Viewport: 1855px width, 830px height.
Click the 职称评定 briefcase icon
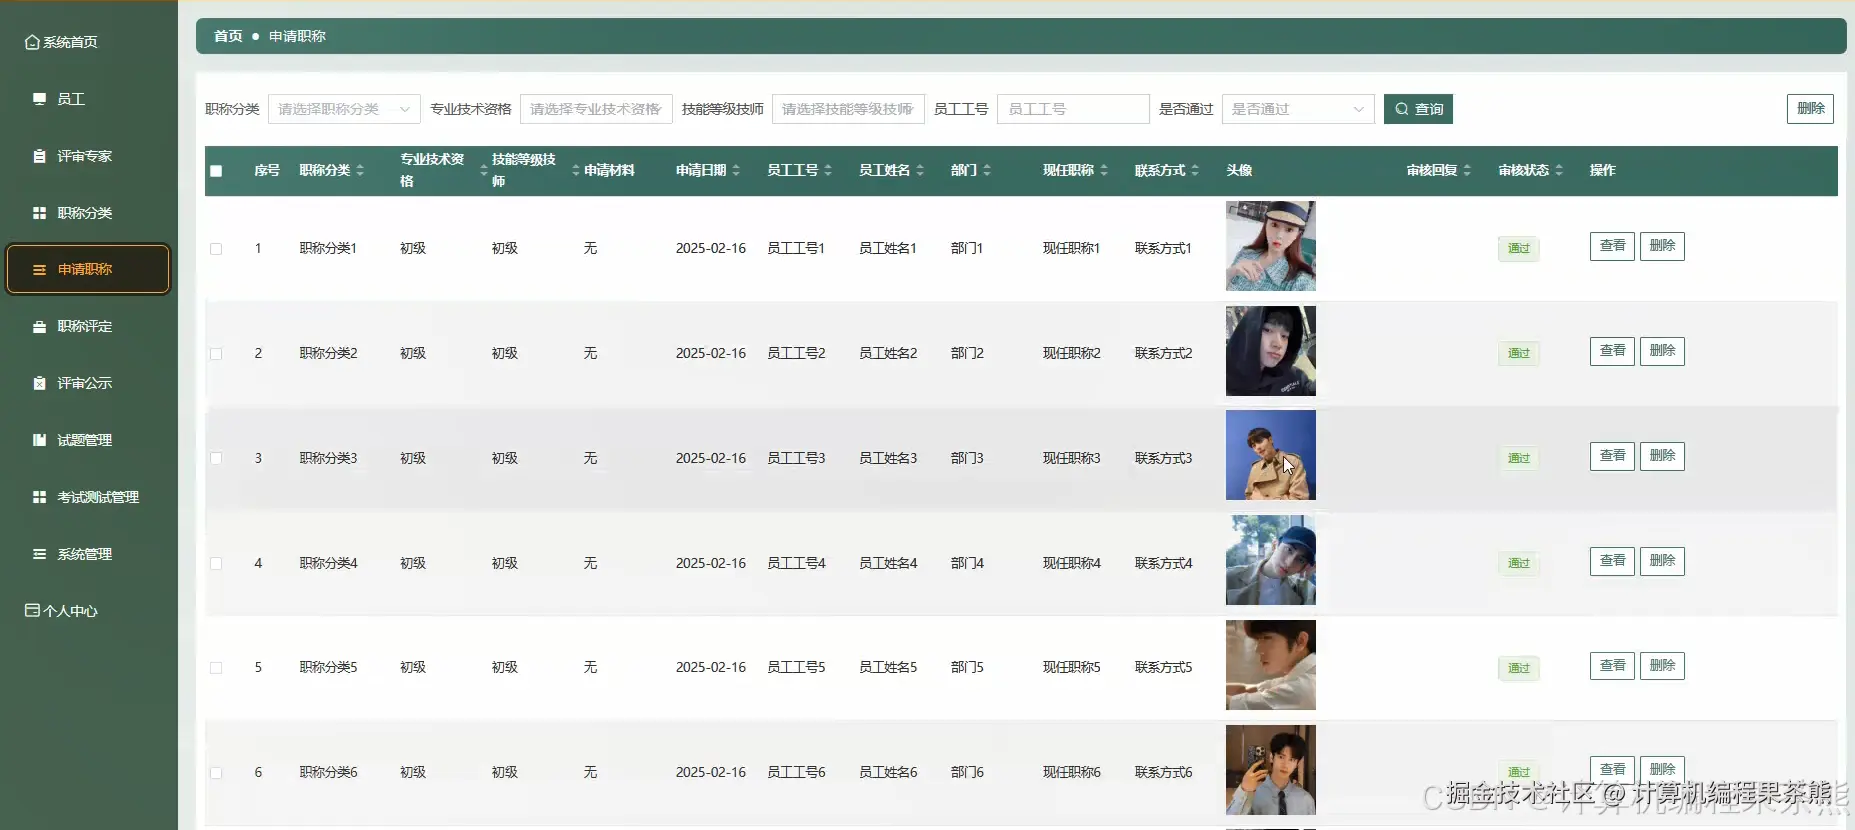click(39, 326)
